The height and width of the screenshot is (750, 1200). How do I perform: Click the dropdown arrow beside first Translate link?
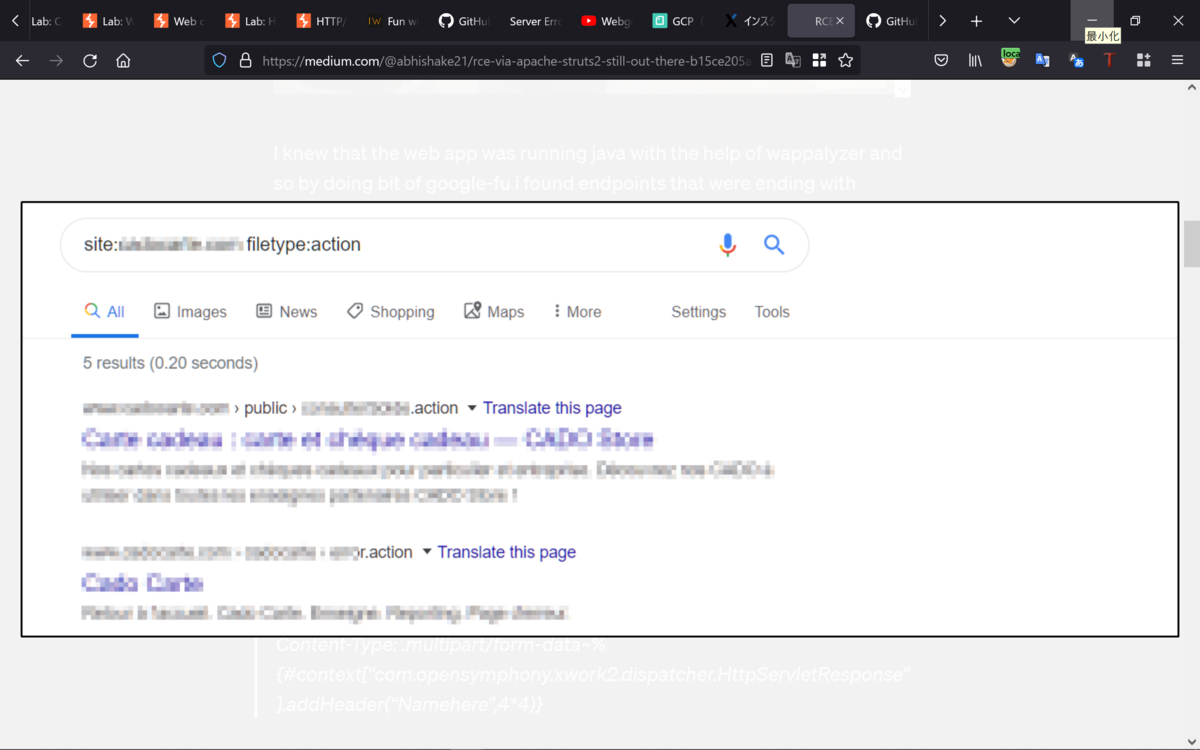(x=472, y=408)
